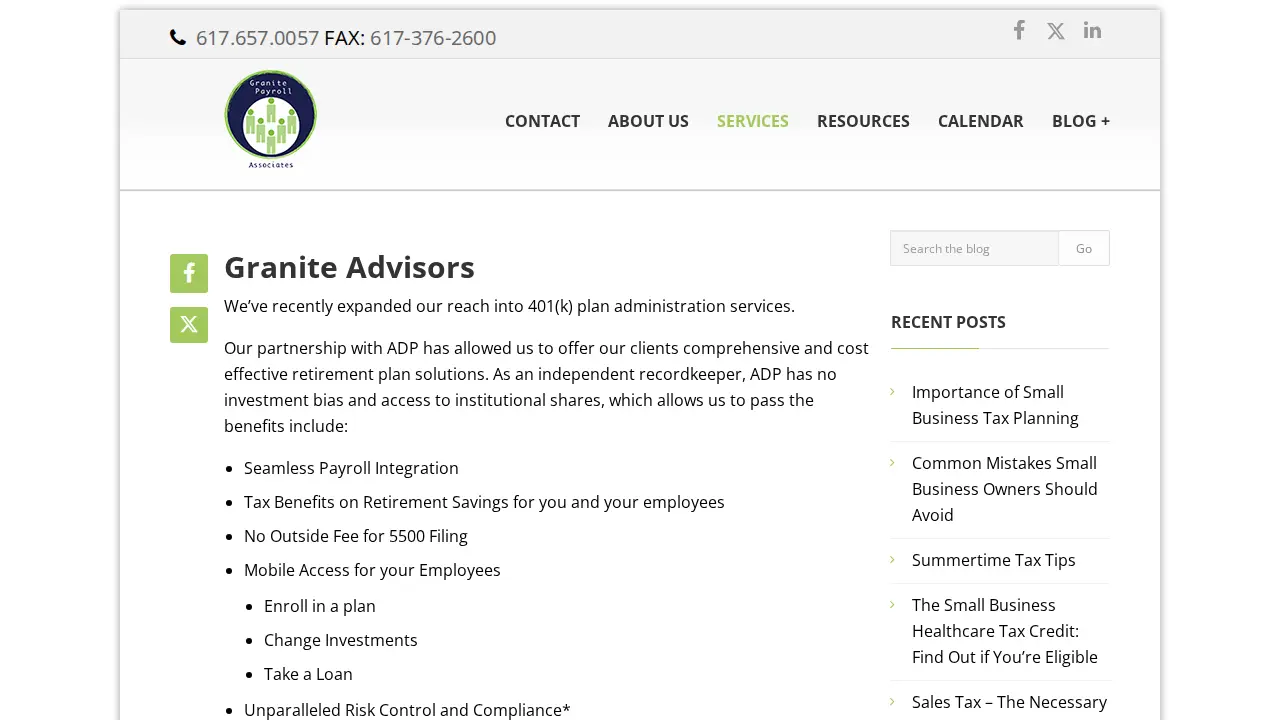Click the Granite Payroll Associates logo
Image resolution: width=1280 pixels, height=720 pixels.
pos(271,120)
